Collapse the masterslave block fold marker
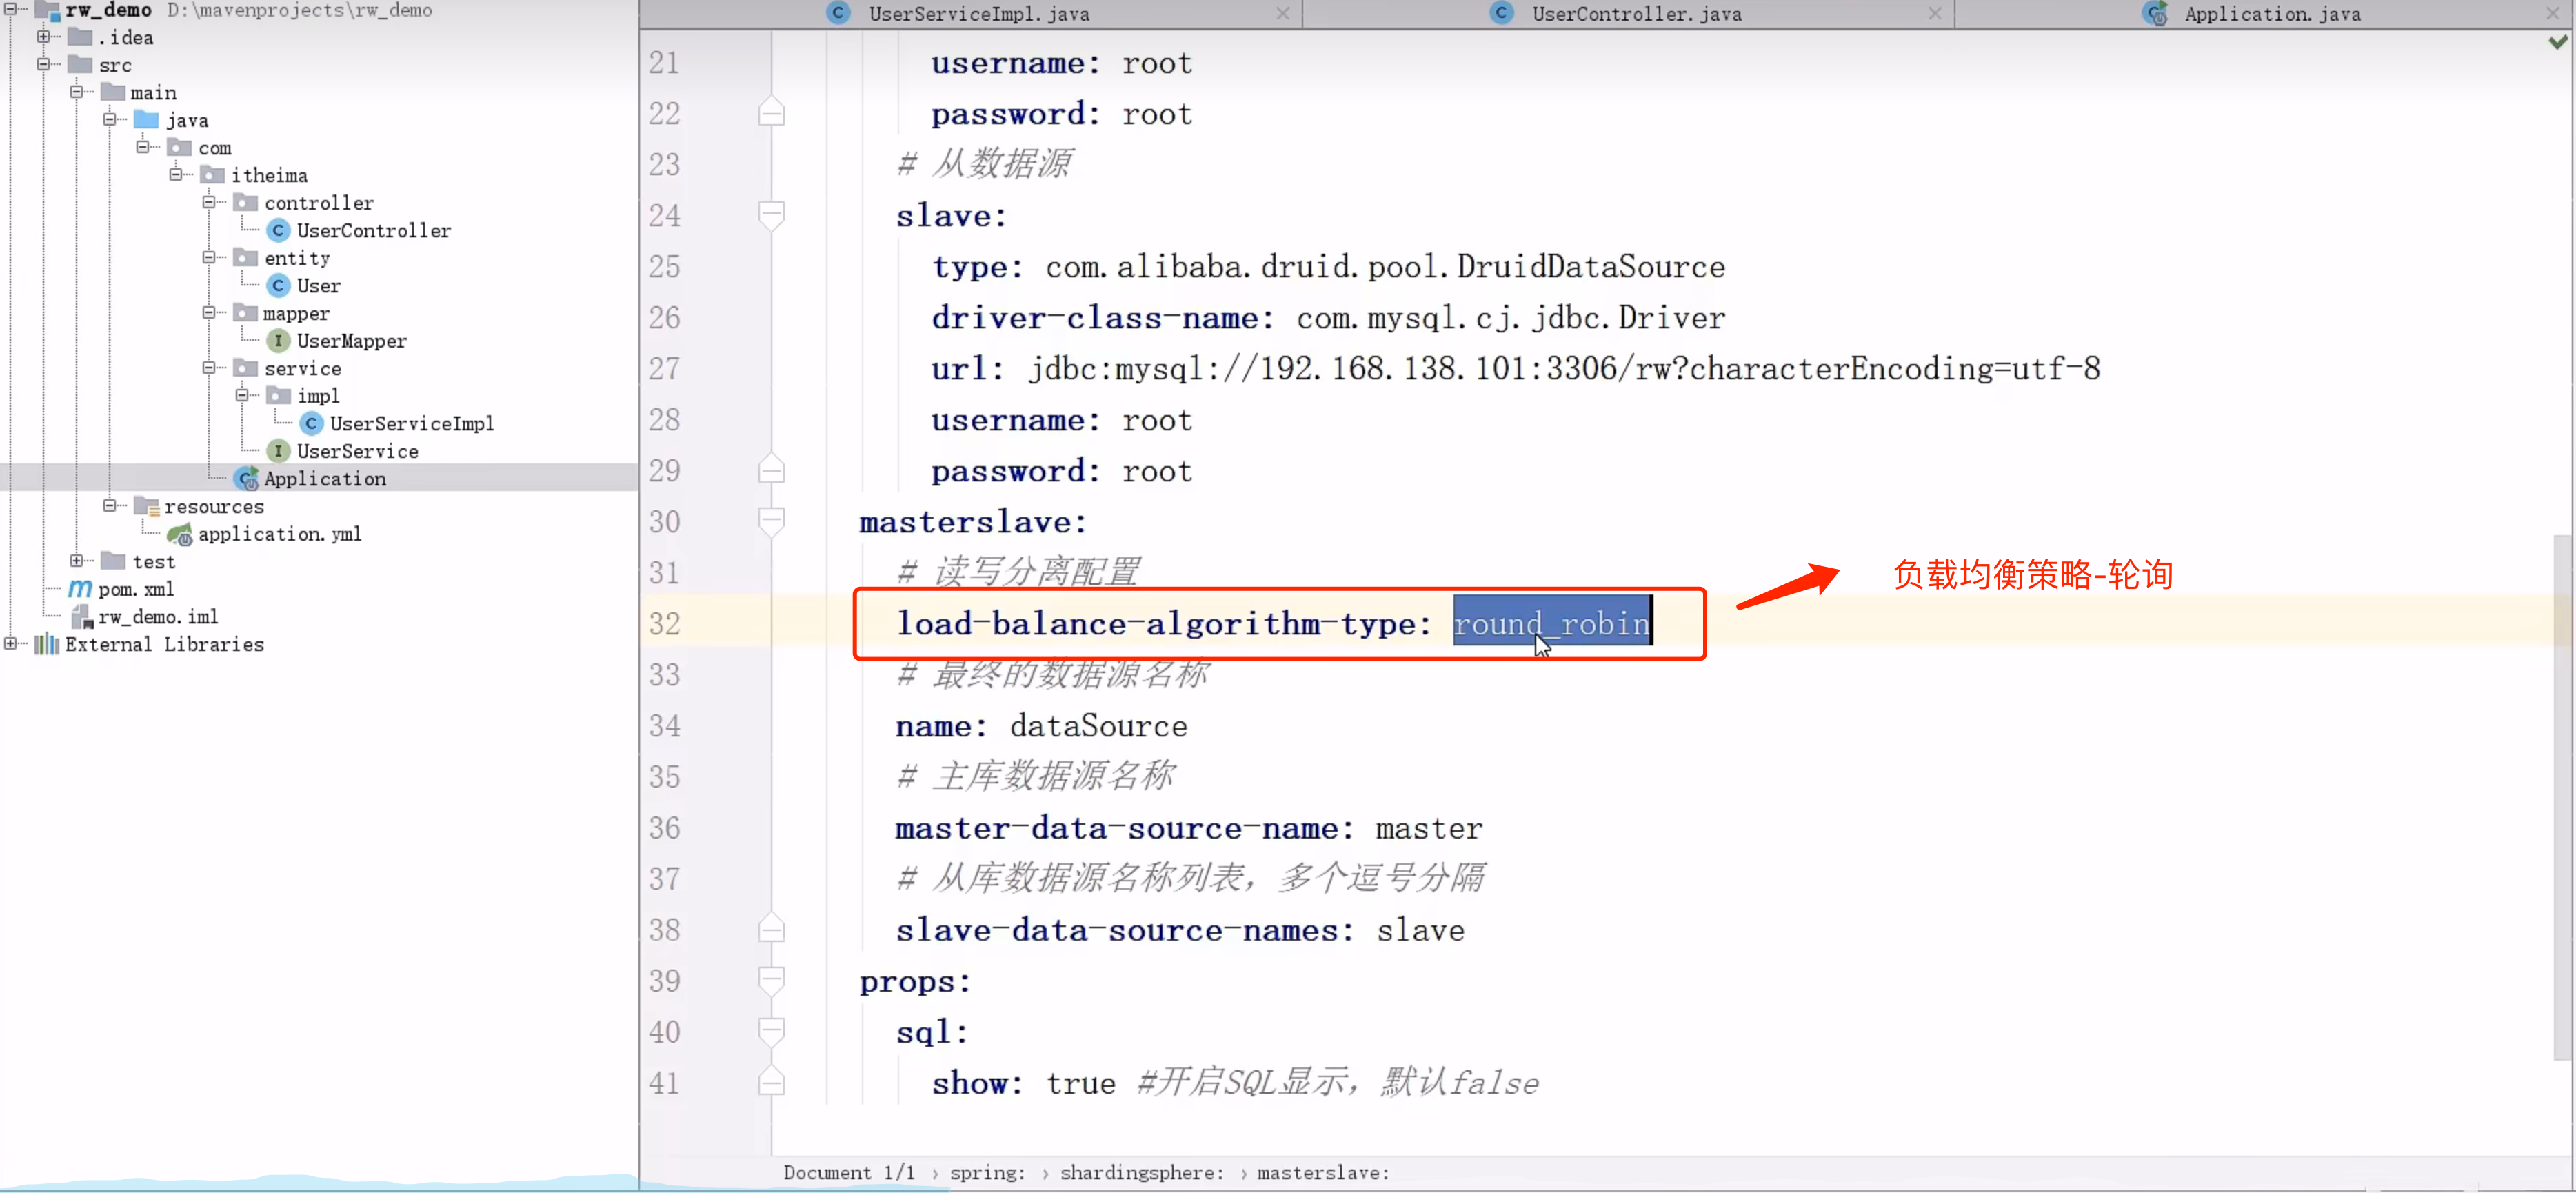 [771, 520]
